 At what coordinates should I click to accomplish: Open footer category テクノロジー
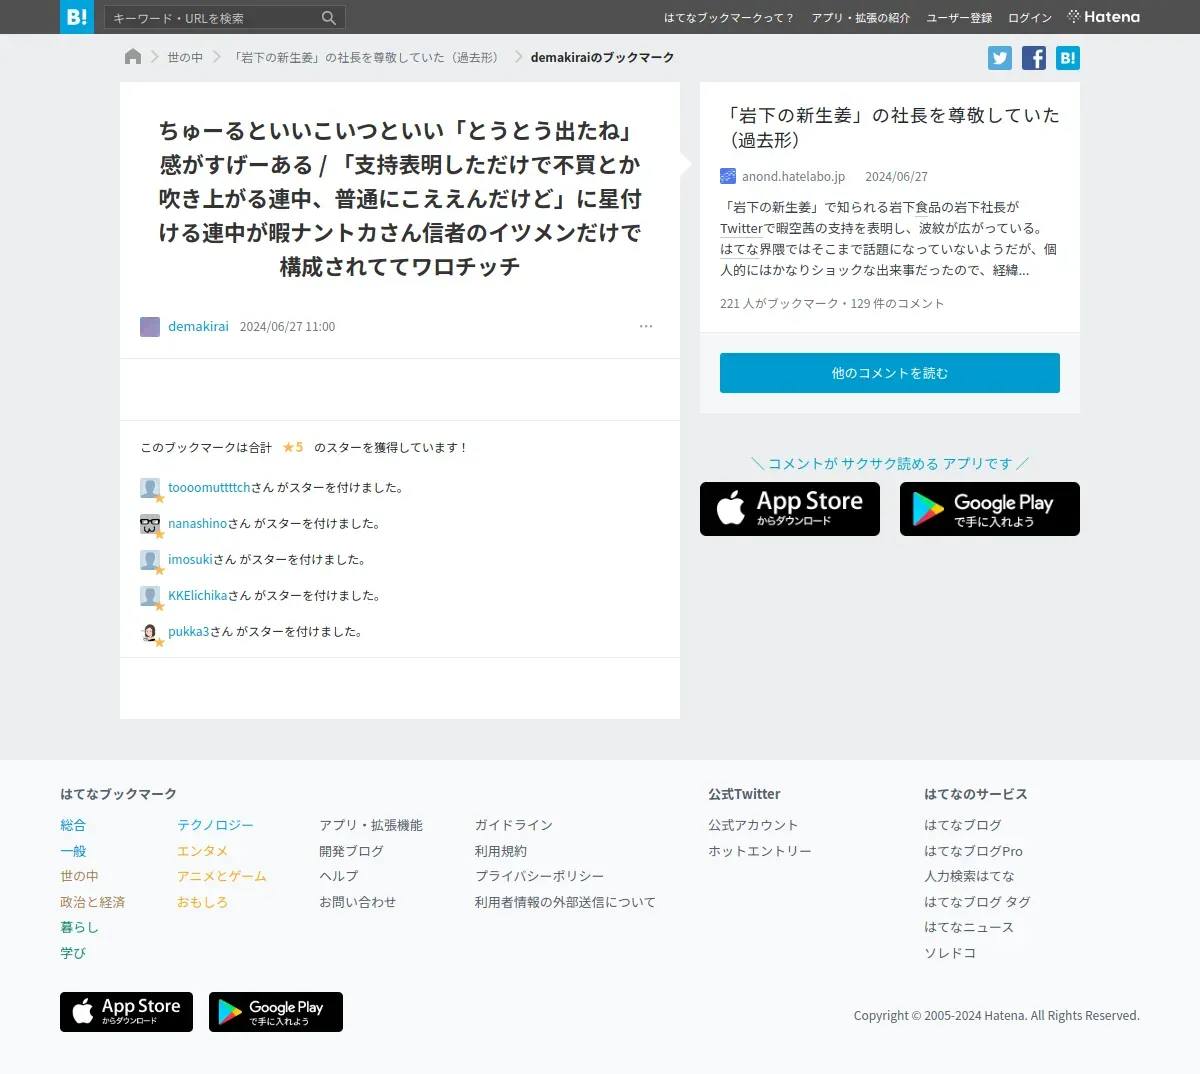pyautogui.click(x=215, y=825)
